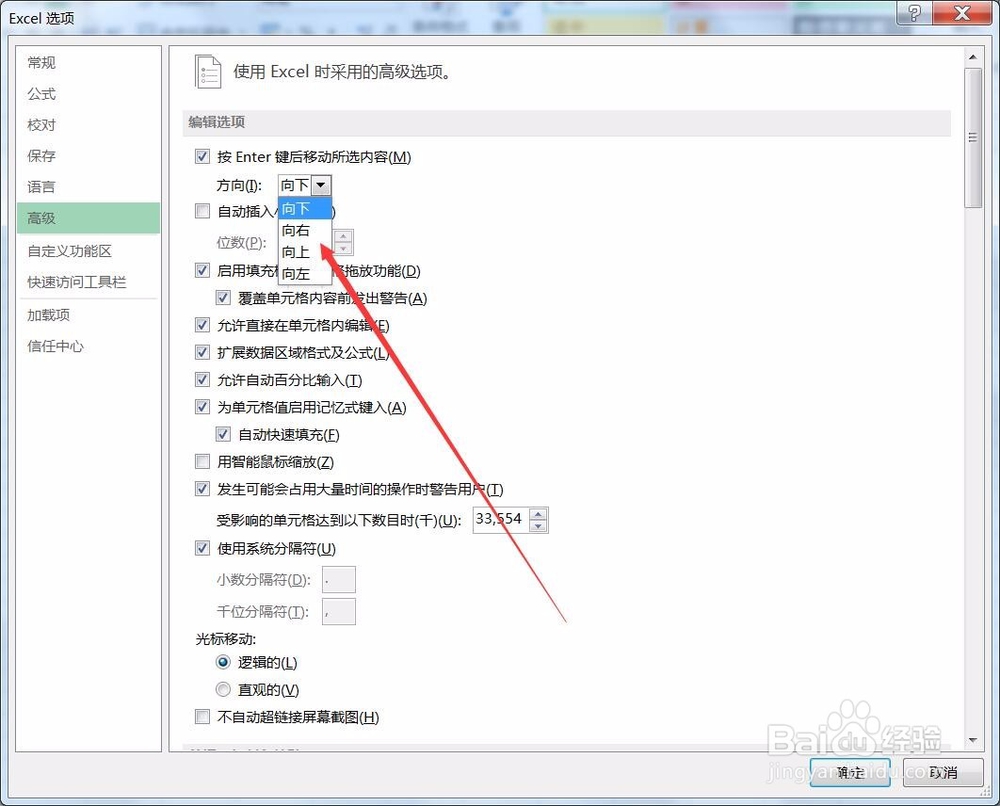Image resolution: width=1000 pixels, height=806 pixels.
Task: Toggle the 自动插入小数点 checkbox
Action: 202,211
